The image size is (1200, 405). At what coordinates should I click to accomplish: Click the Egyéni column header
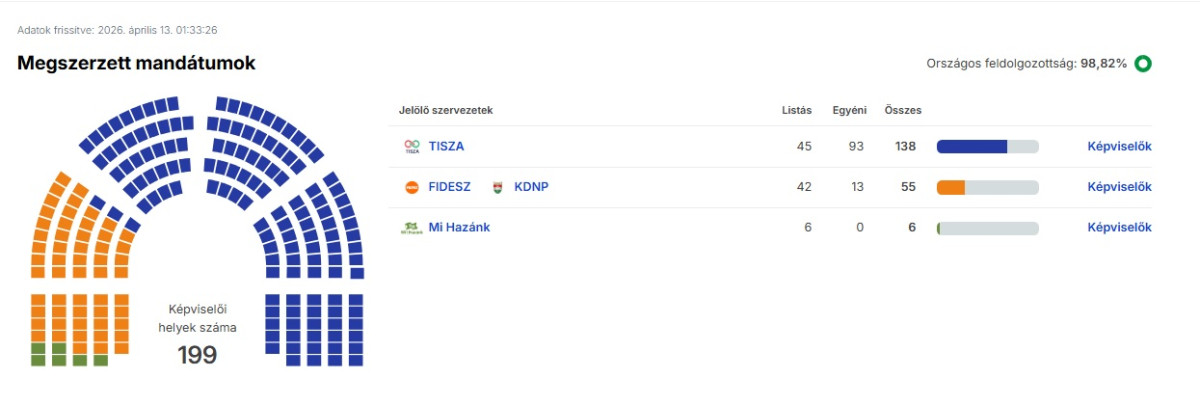pyautogui.click(x=849, y=110)
